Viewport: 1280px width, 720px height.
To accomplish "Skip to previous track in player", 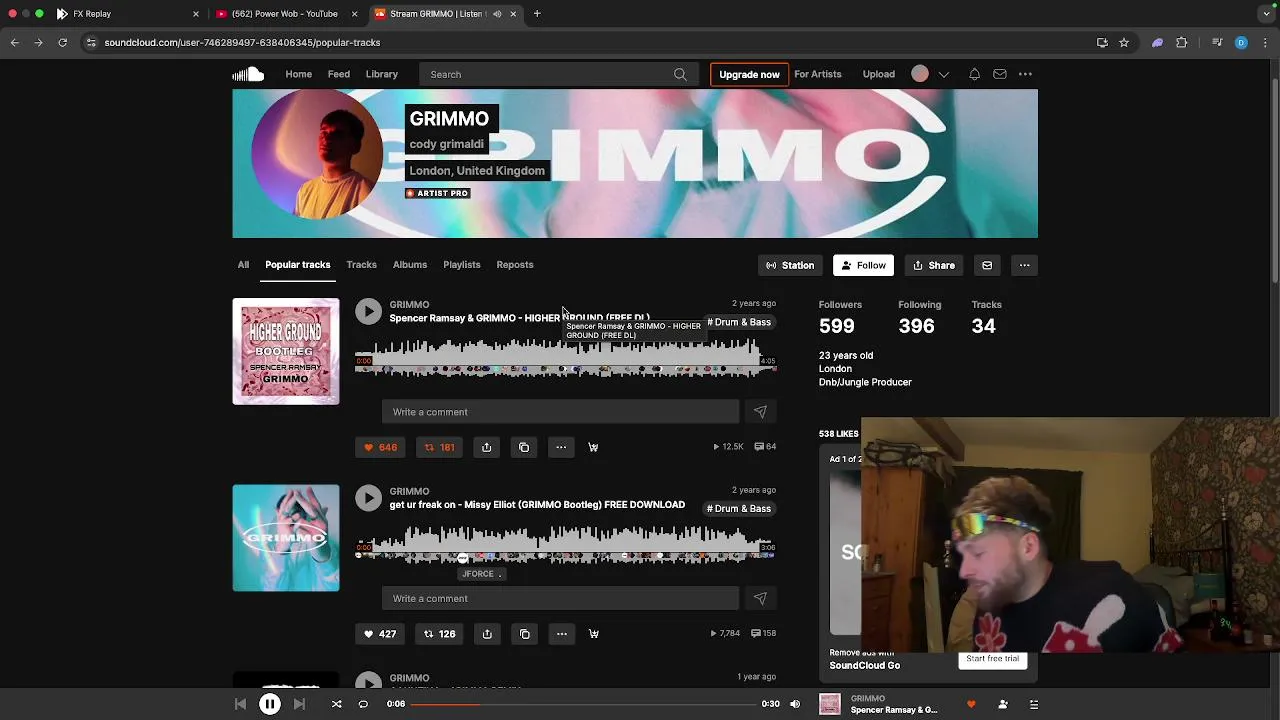I will click(x=240, y=704).
